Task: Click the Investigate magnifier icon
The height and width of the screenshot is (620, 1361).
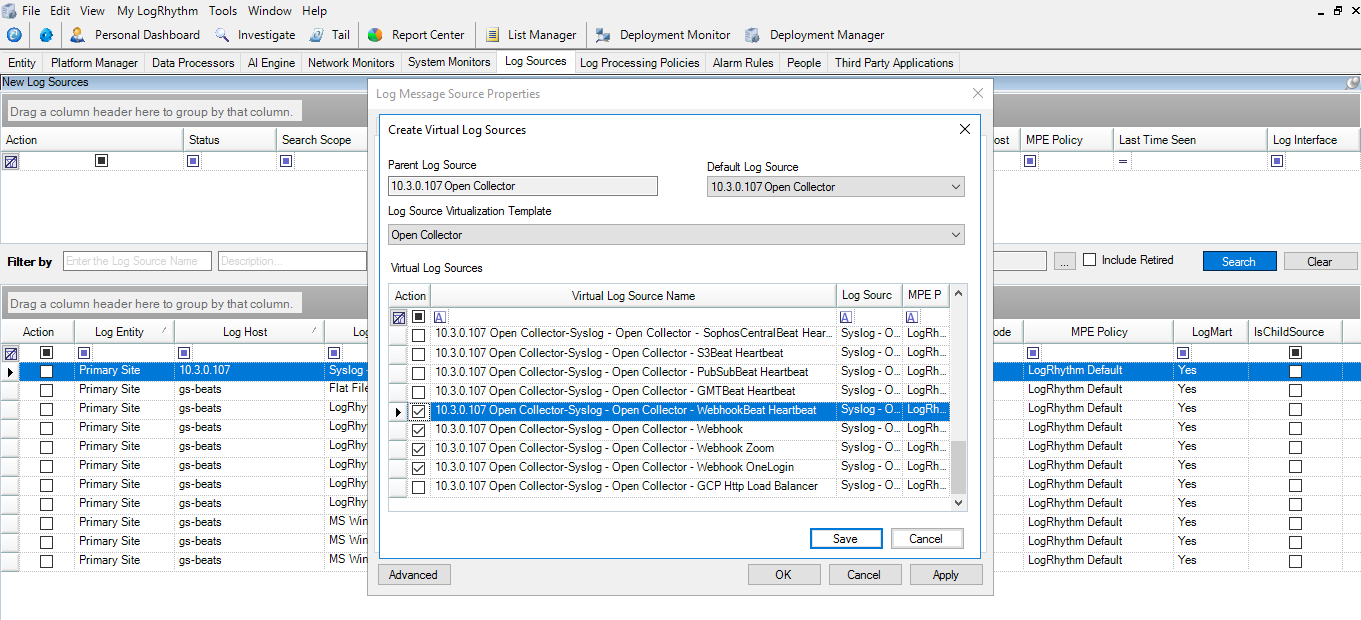Action: [221, 35]
